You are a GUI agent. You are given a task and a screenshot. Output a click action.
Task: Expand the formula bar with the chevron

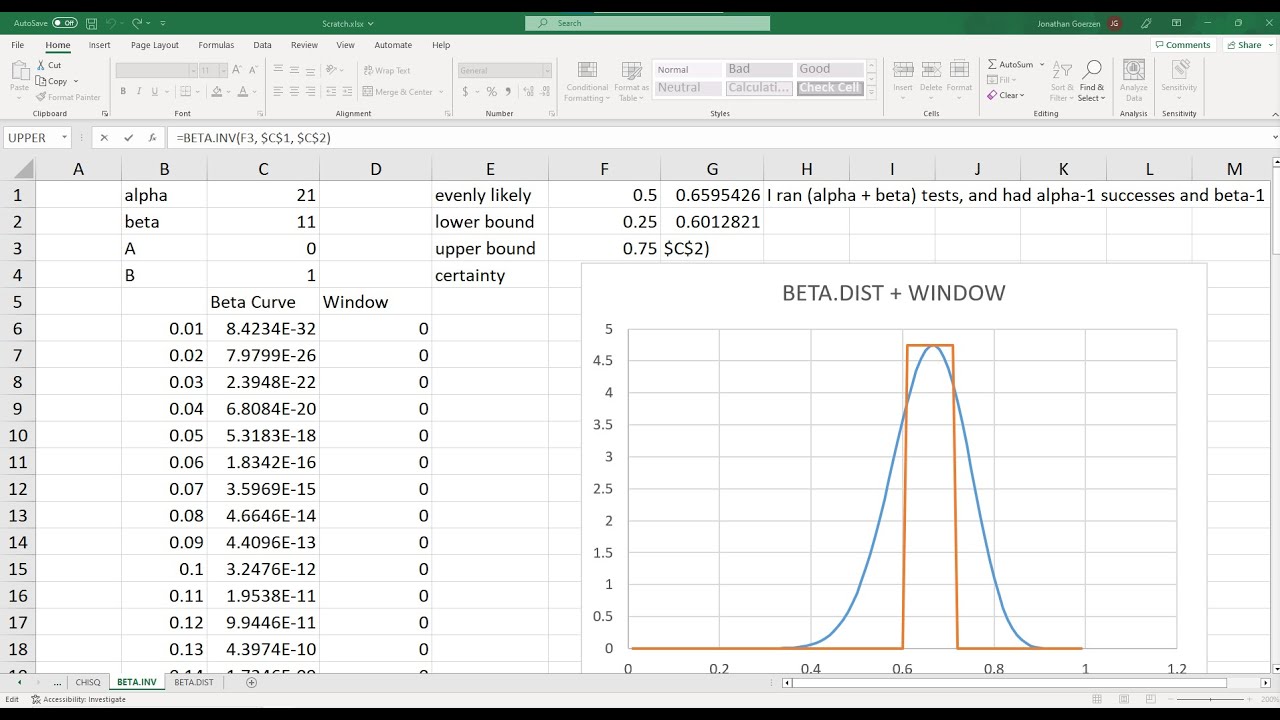[1274, 138]
